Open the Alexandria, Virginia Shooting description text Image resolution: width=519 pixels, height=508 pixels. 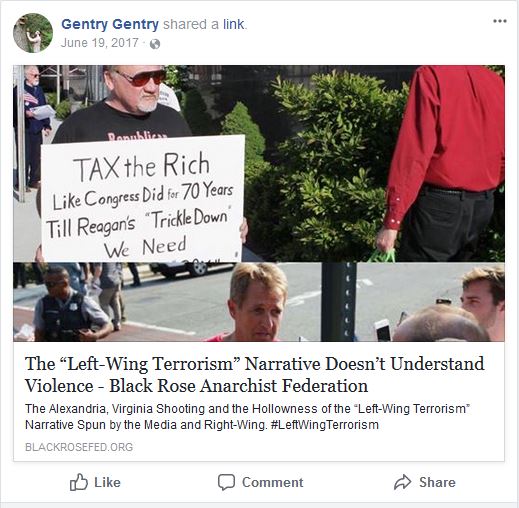[x=248, y=417]
